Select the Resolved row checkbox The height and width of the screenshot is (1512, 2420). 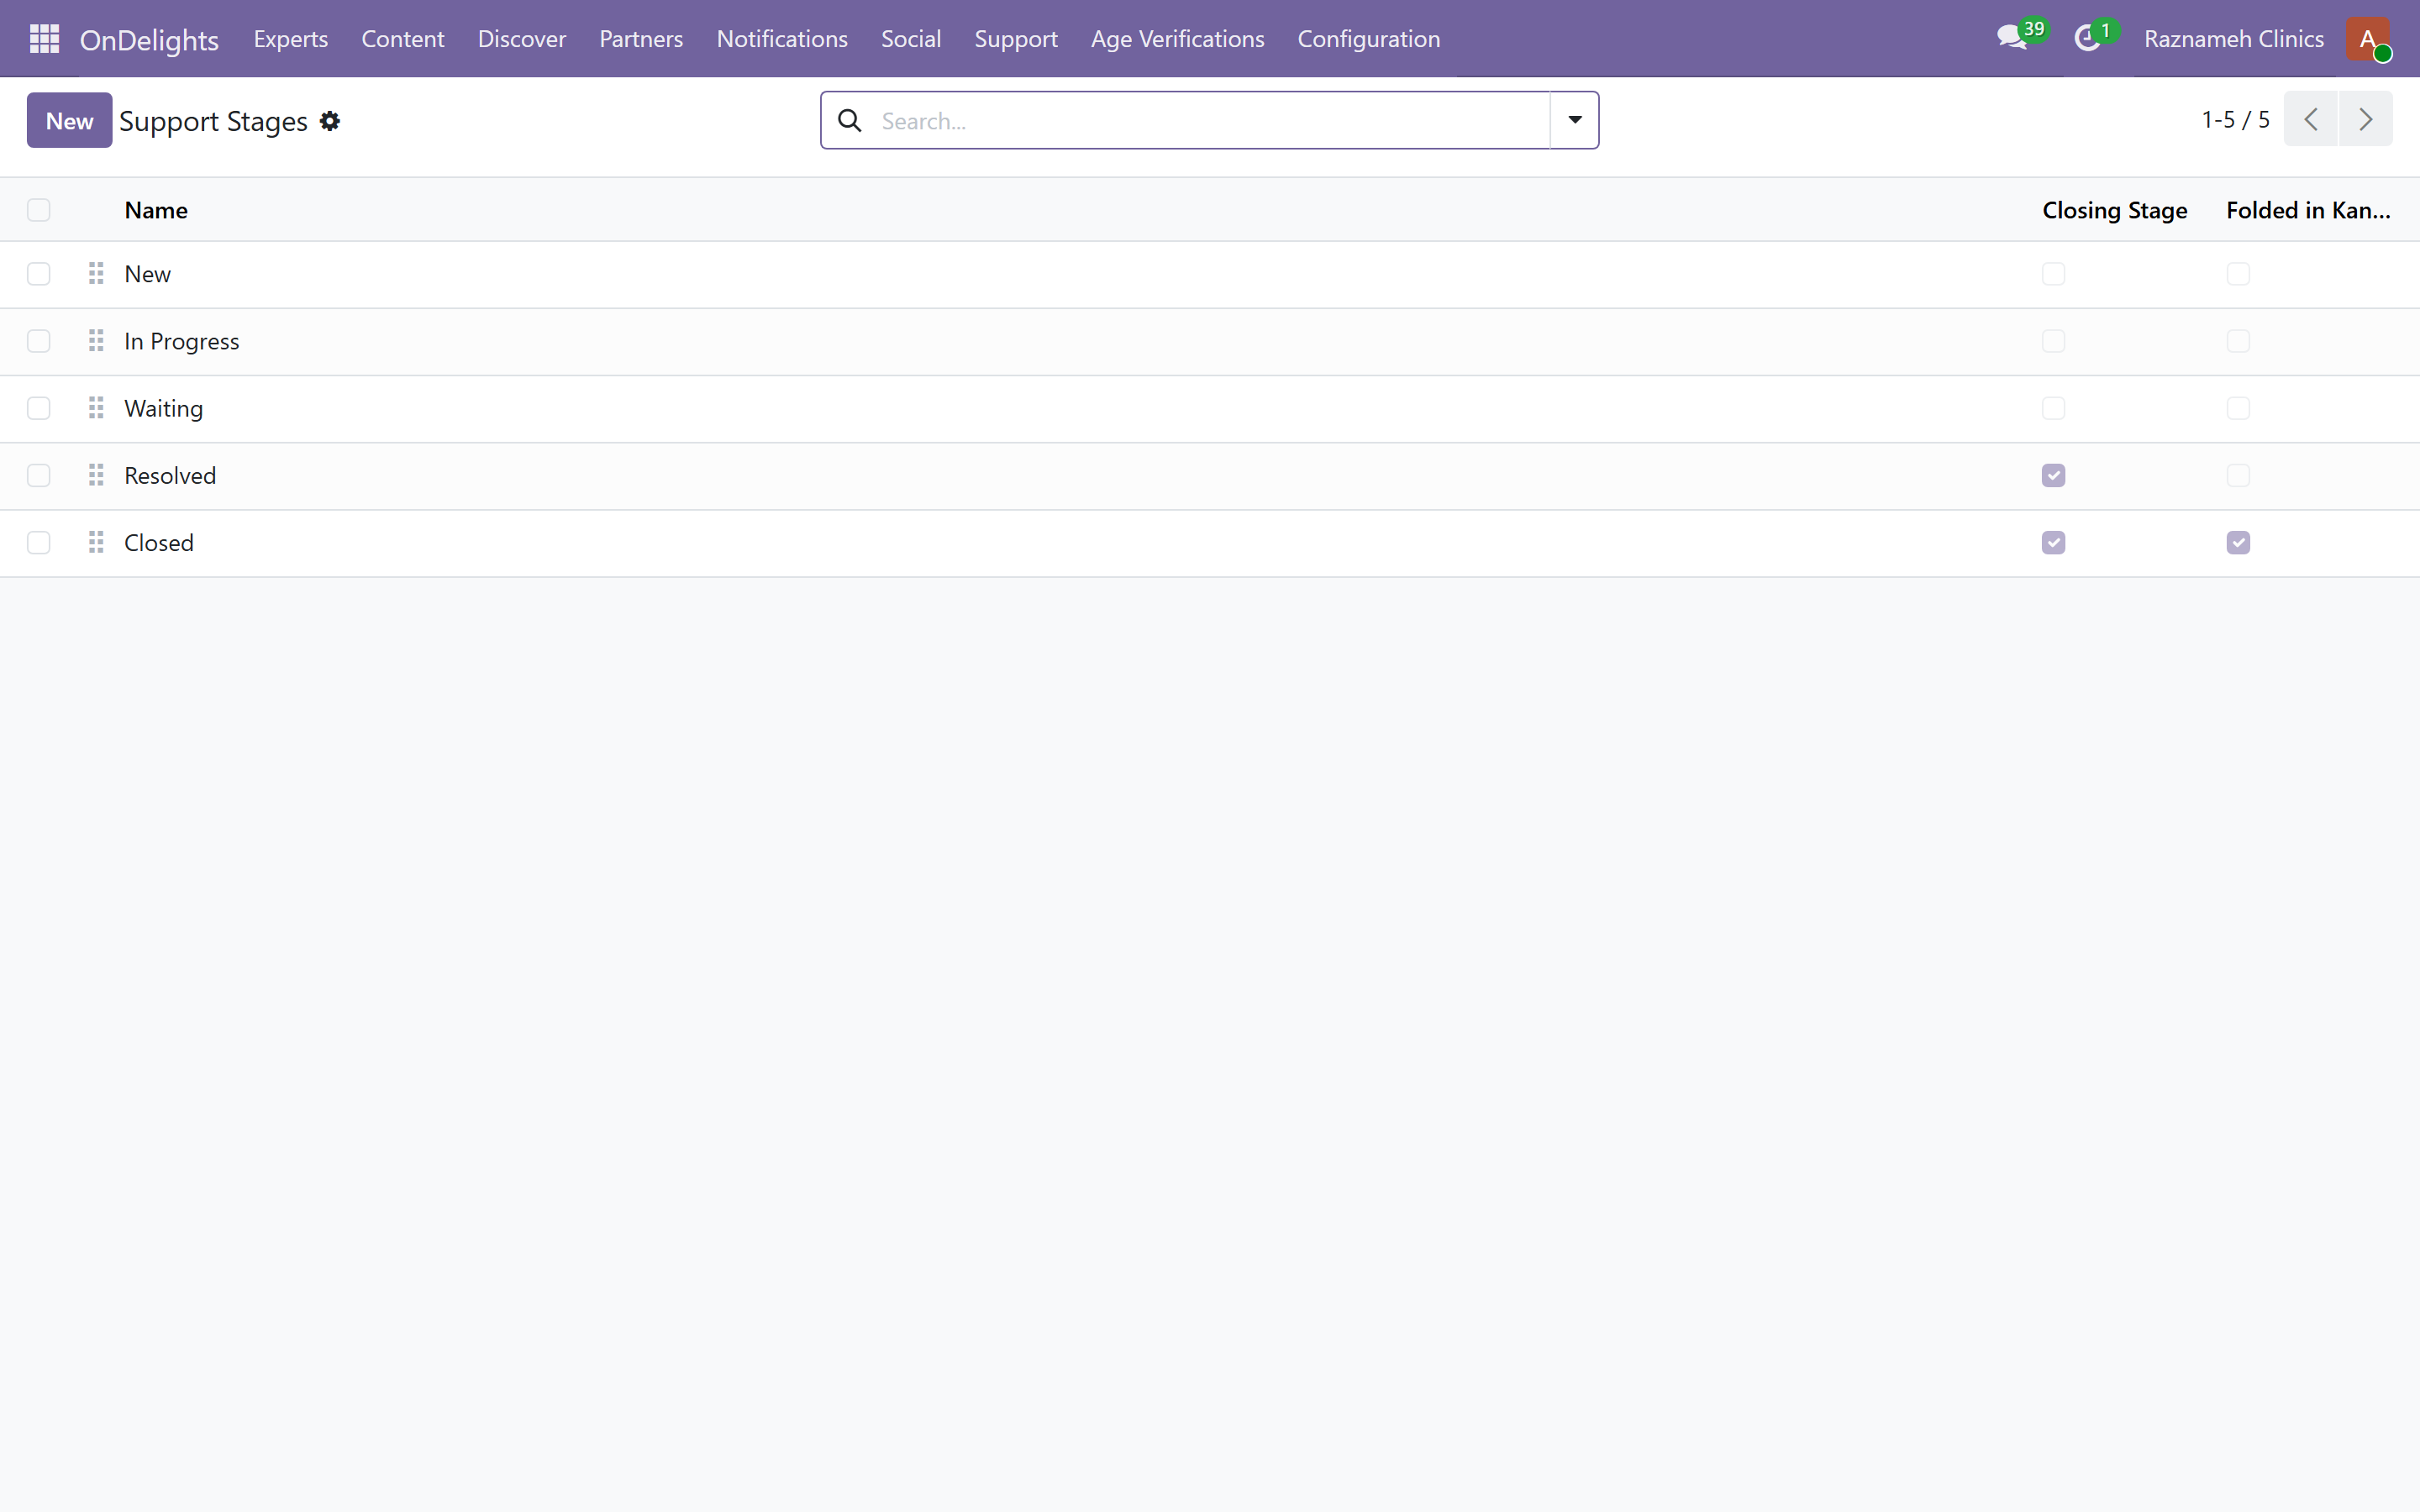point(39,475)
